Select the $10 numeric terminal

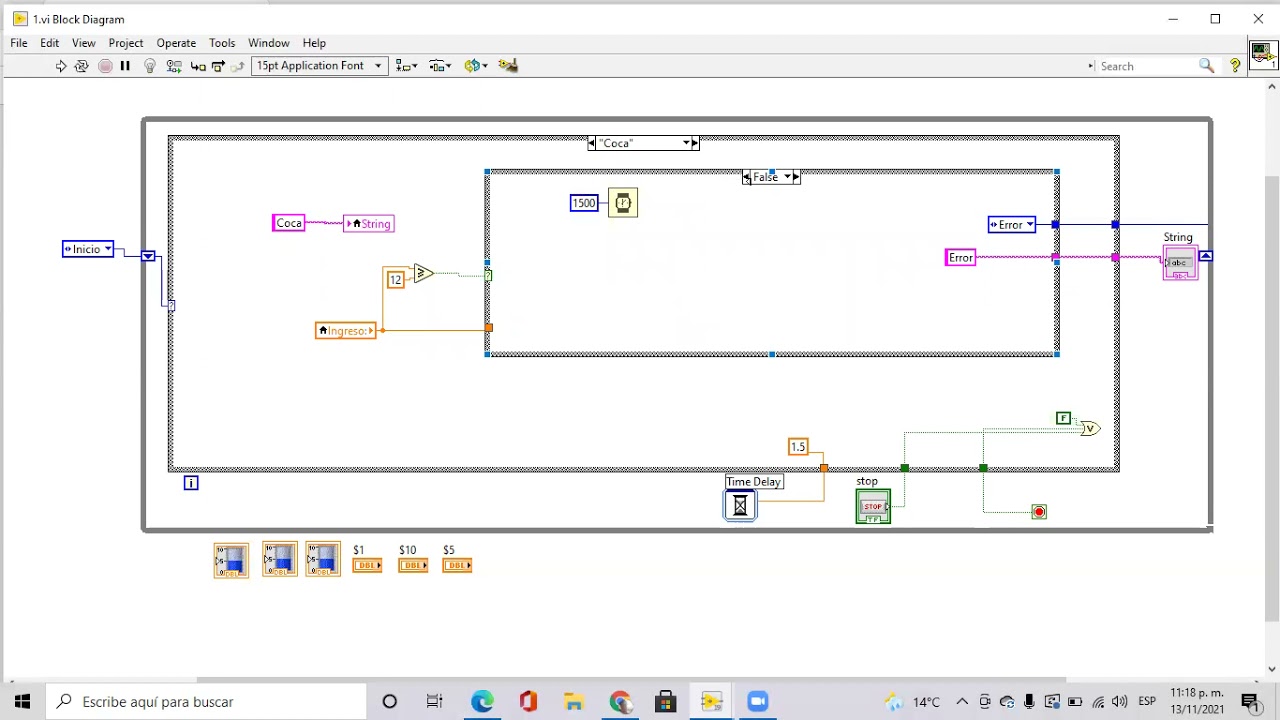[413, 566]
